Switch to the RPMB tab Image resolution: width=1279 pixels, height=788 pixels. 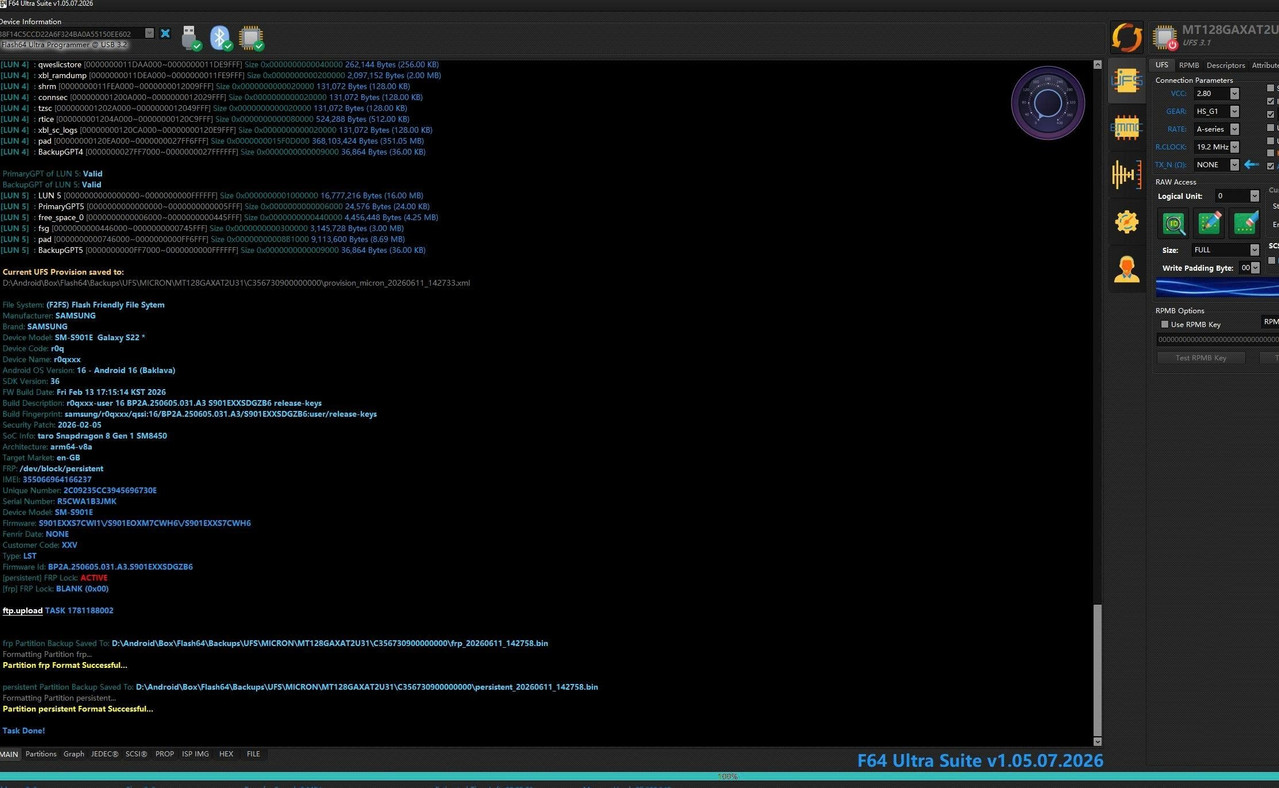[1188, 65]
